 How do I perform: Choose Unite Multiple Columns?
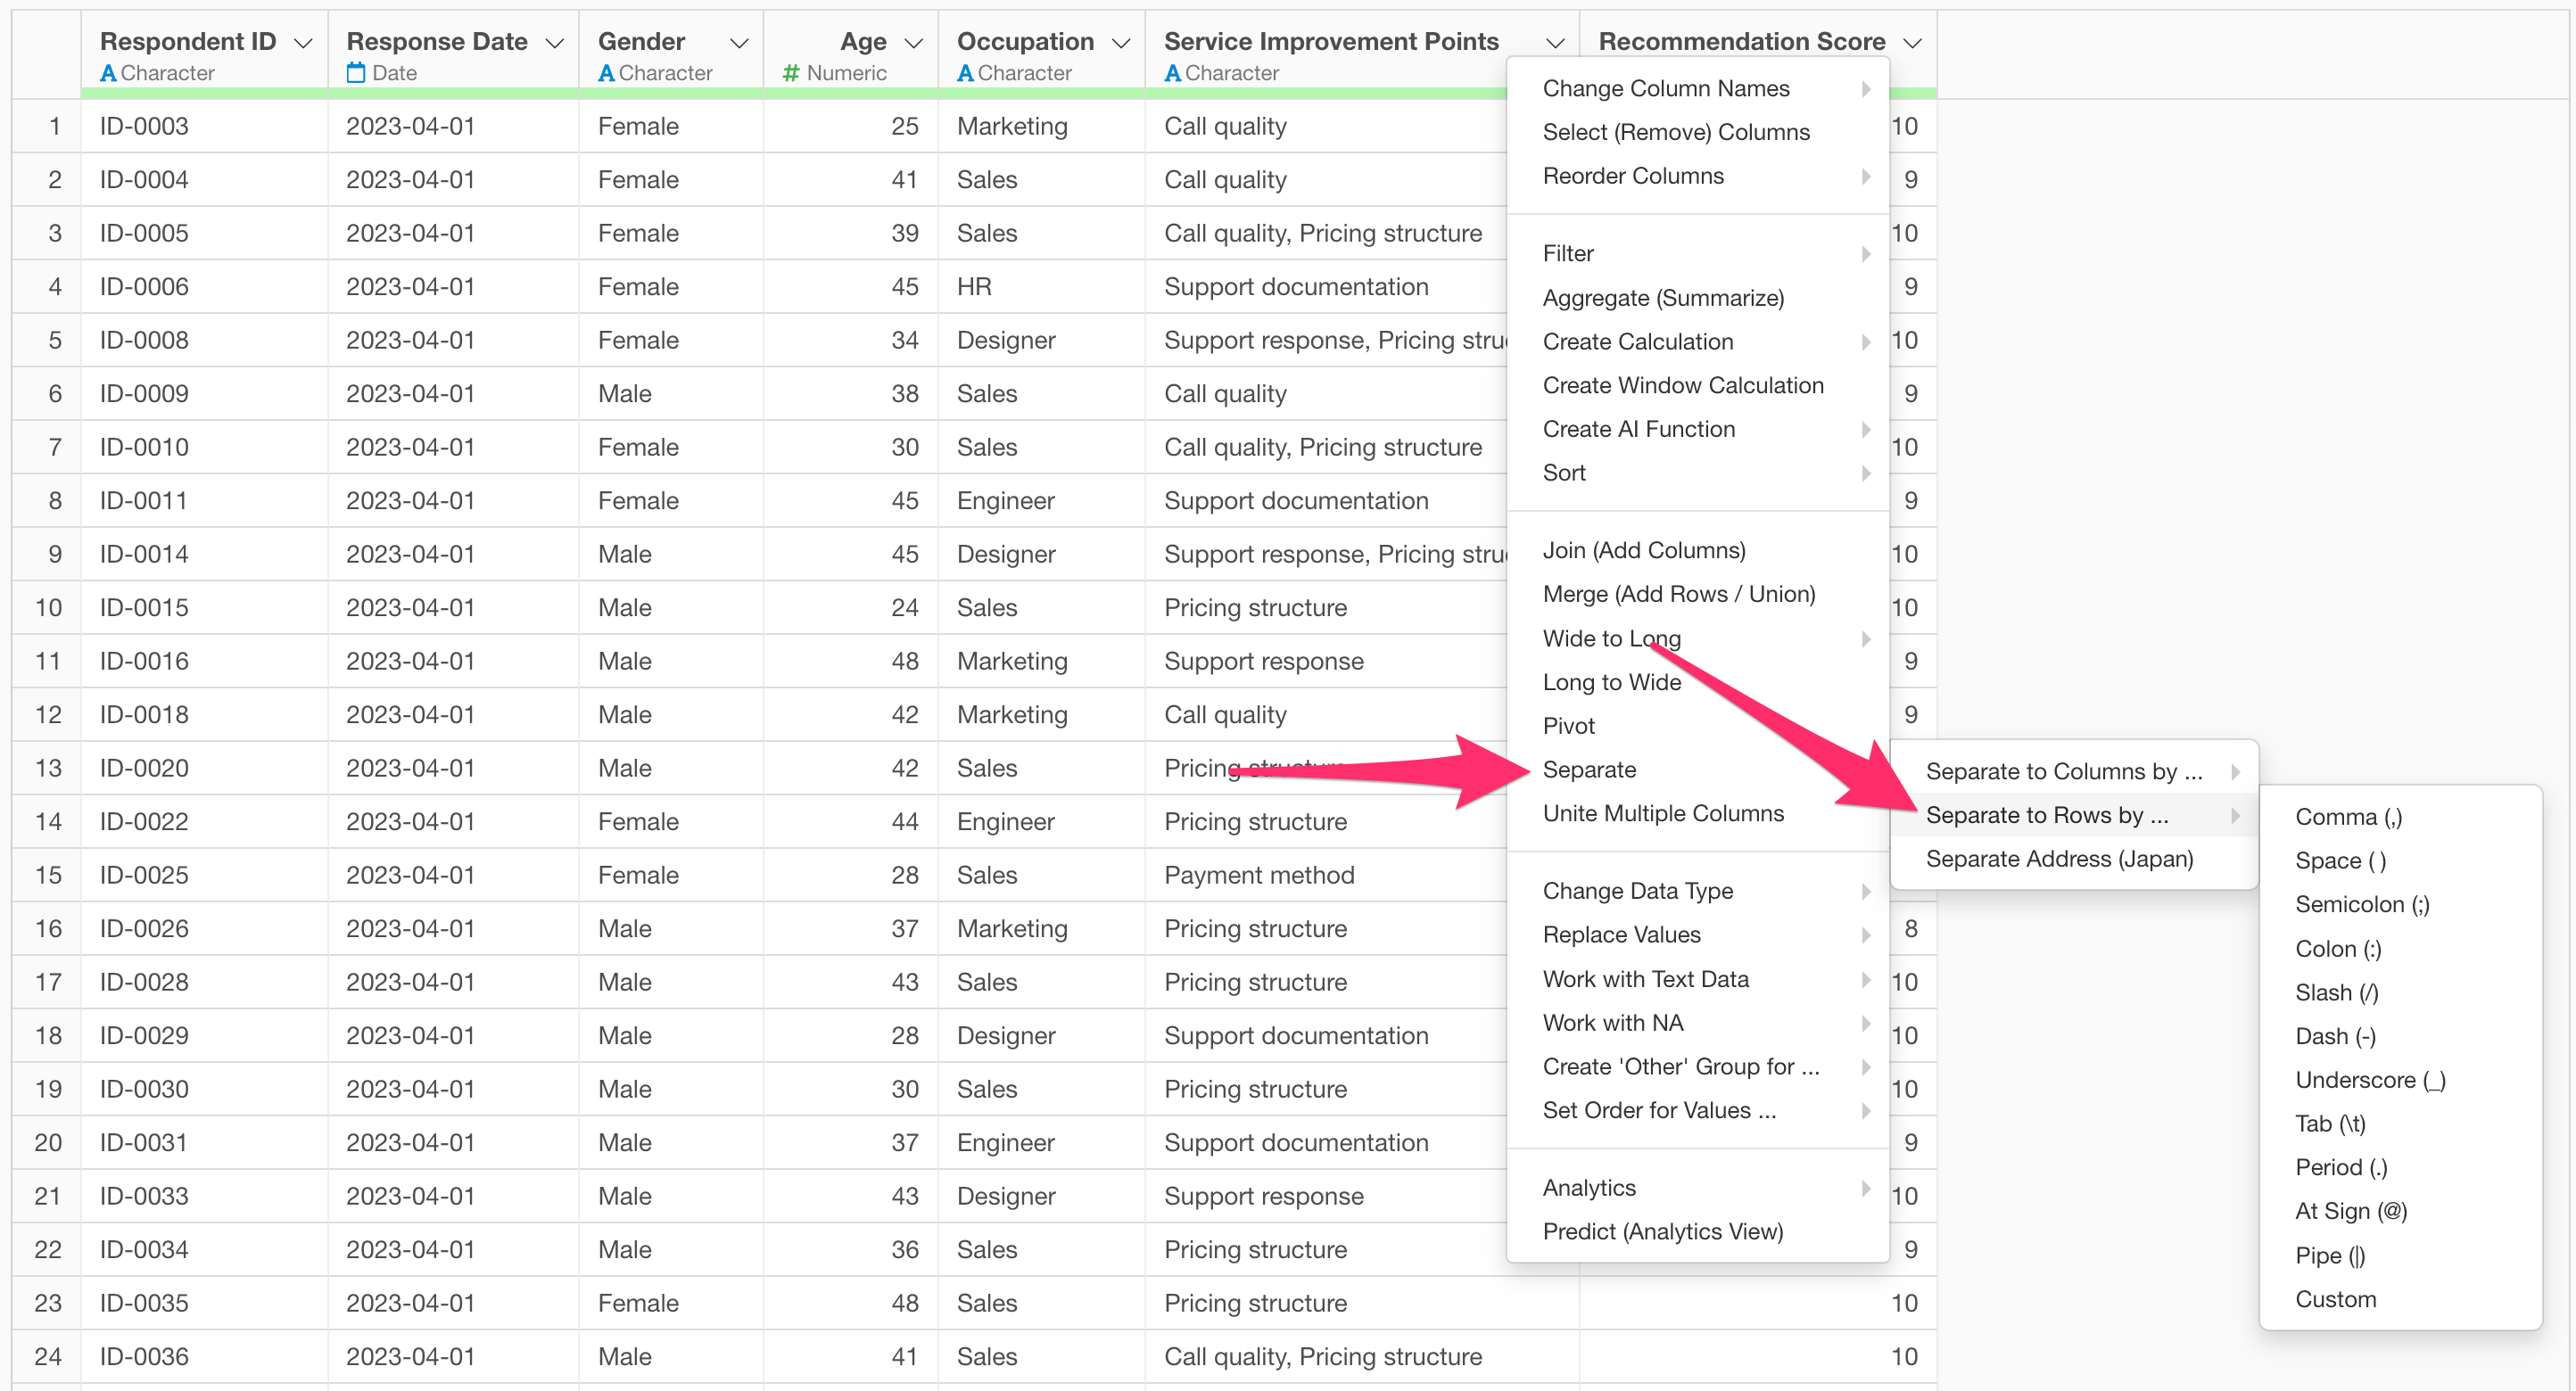(1663, 813)
